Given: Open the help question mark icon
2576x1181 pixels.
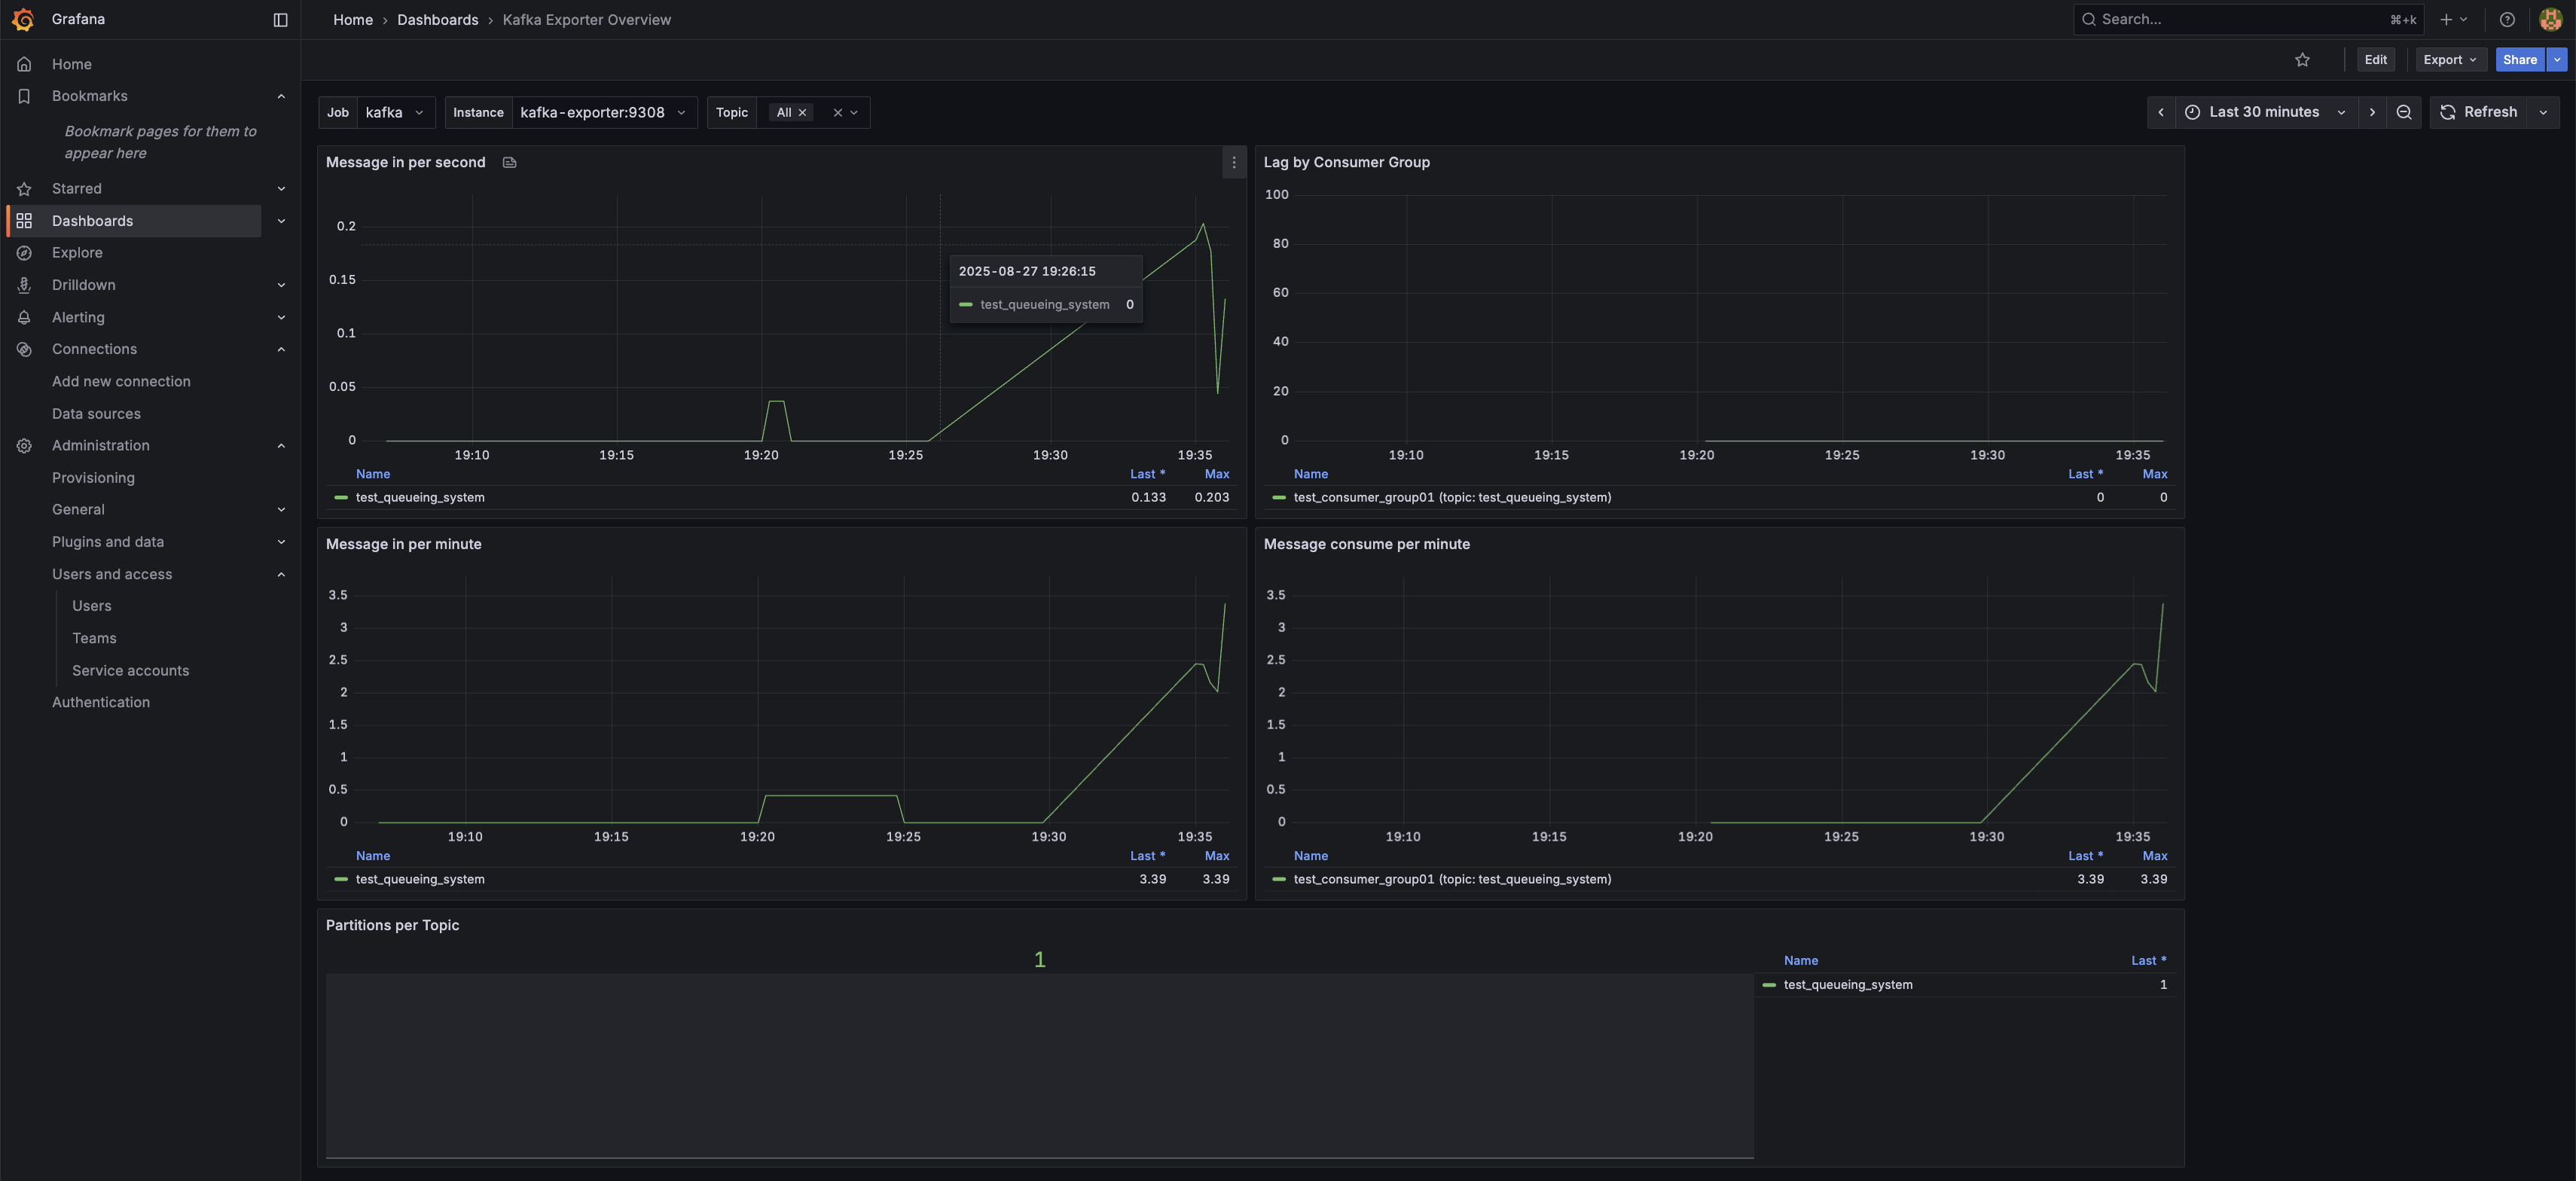Looking at the screenshot, I should pos(2506,20).
